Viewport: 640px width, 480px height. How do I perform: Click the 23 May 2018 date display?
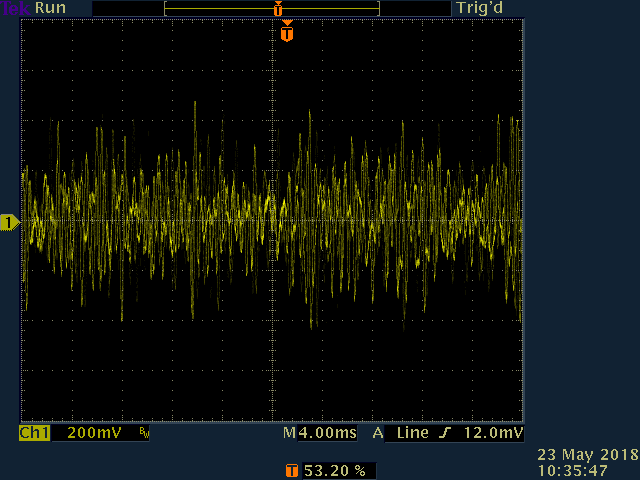[588, 454]
